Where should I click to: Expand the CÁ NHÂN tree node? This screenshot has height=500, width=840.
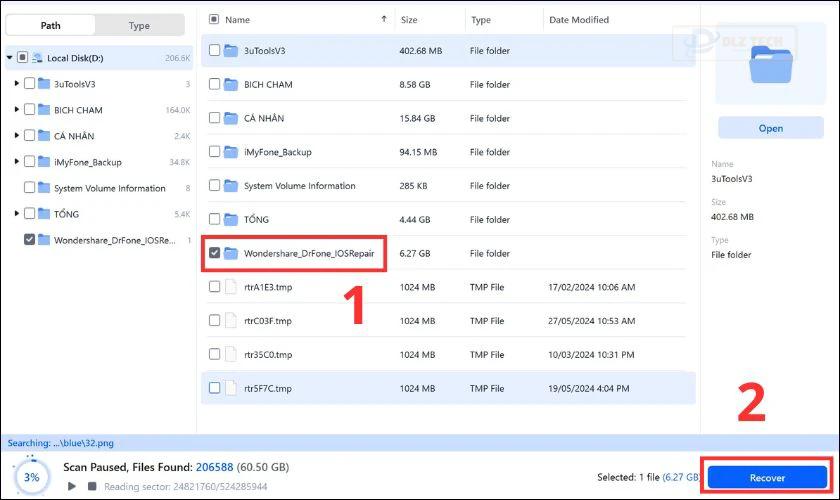click(x=17, y=135)
